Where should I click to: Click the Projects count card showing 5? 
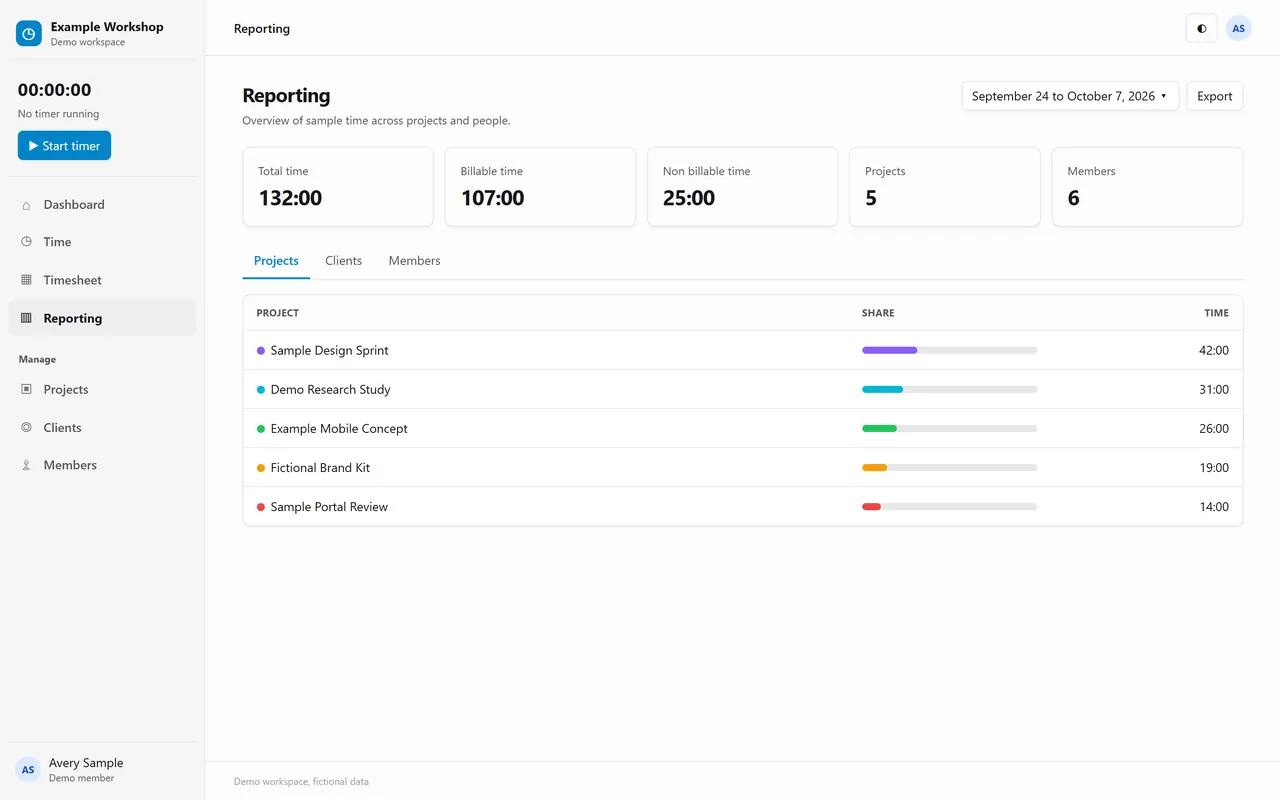pyautogui.click(x=944, y=187)
